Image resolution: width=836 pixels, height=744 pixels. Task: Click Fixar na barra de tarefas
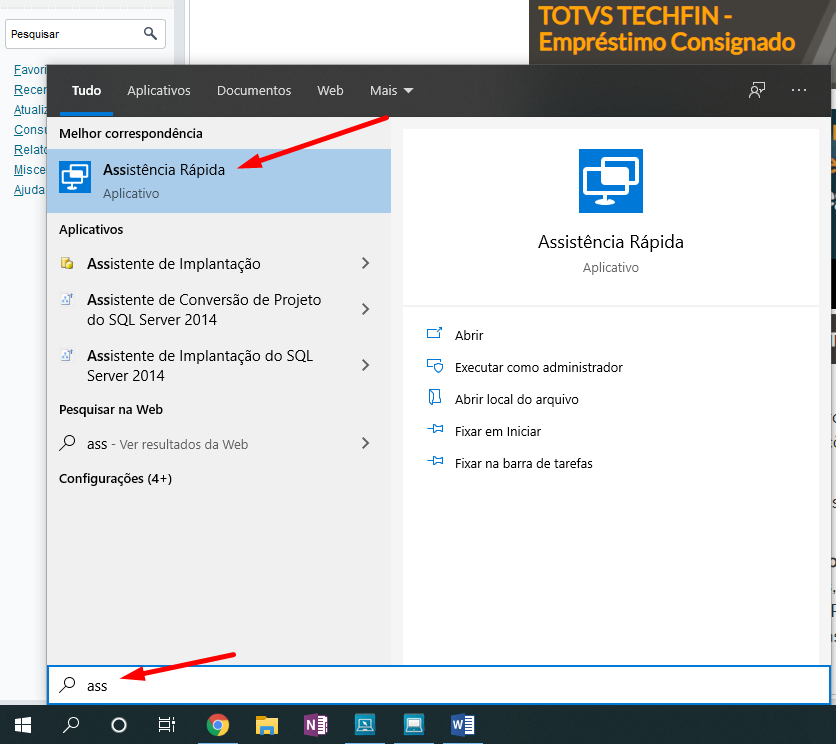[x=524, y=463]
